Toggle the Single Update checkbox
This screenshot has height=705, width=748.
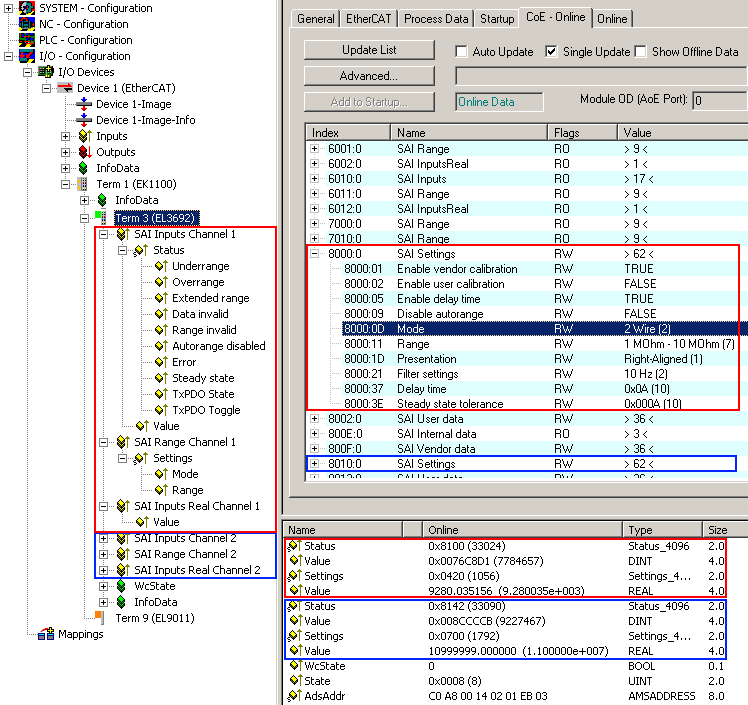coord(551,52)
